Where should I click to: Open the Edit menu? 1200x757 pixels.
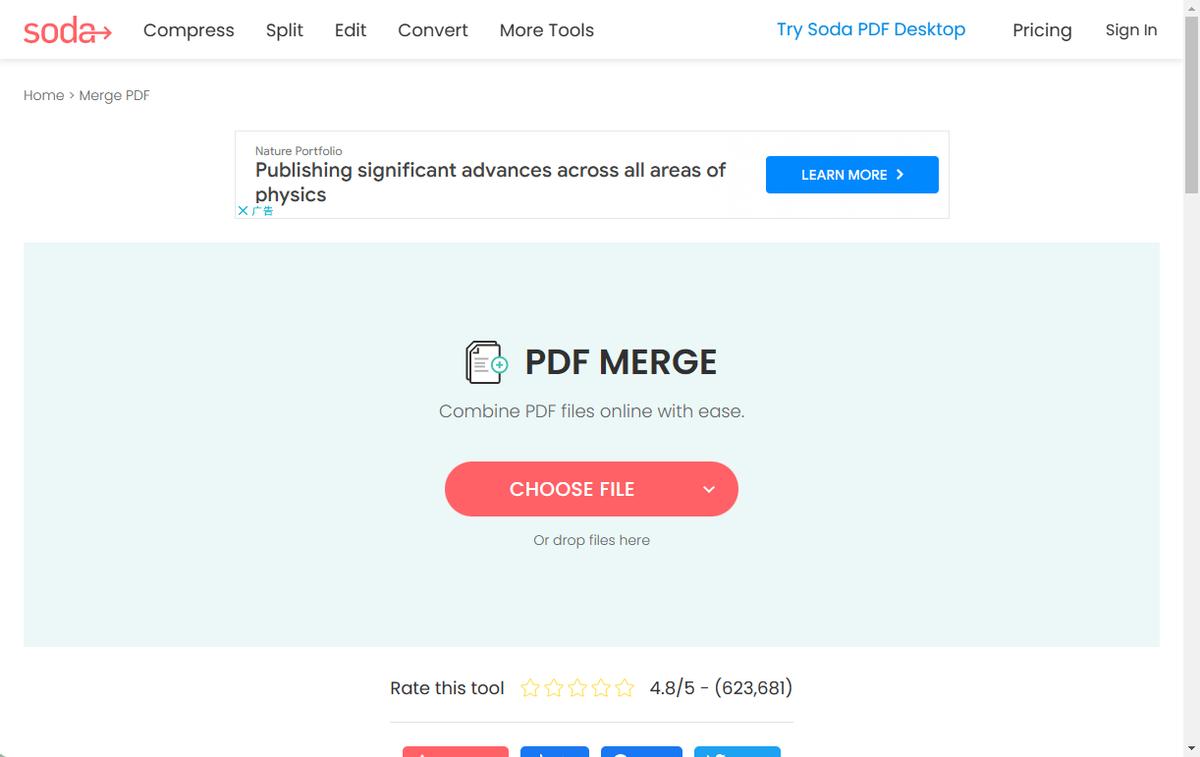pyautogui.click(x=350, y=30)
